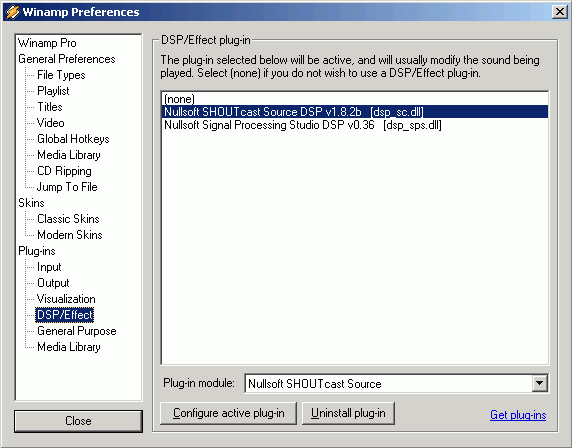Open the Plug-ins category
The height and width of the screenshot is (448, 572).
(37, 251)
